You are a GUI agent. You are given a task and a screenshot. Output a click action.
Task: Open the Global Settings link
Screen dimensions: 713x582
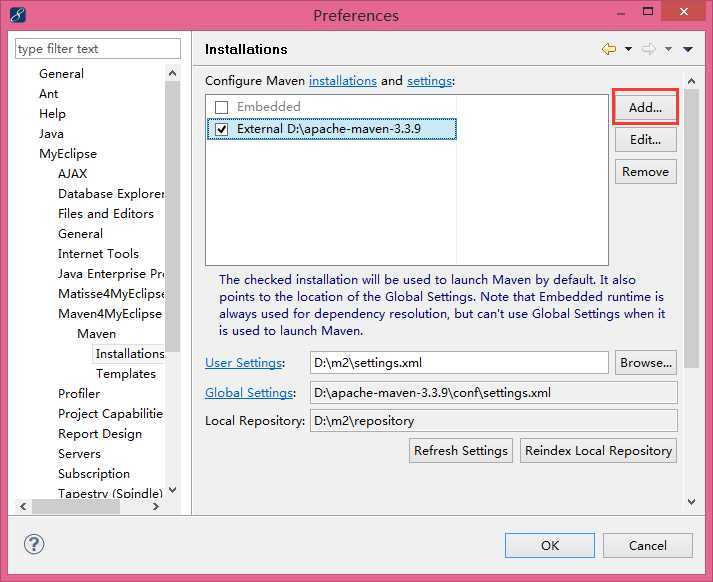point(249,392)
